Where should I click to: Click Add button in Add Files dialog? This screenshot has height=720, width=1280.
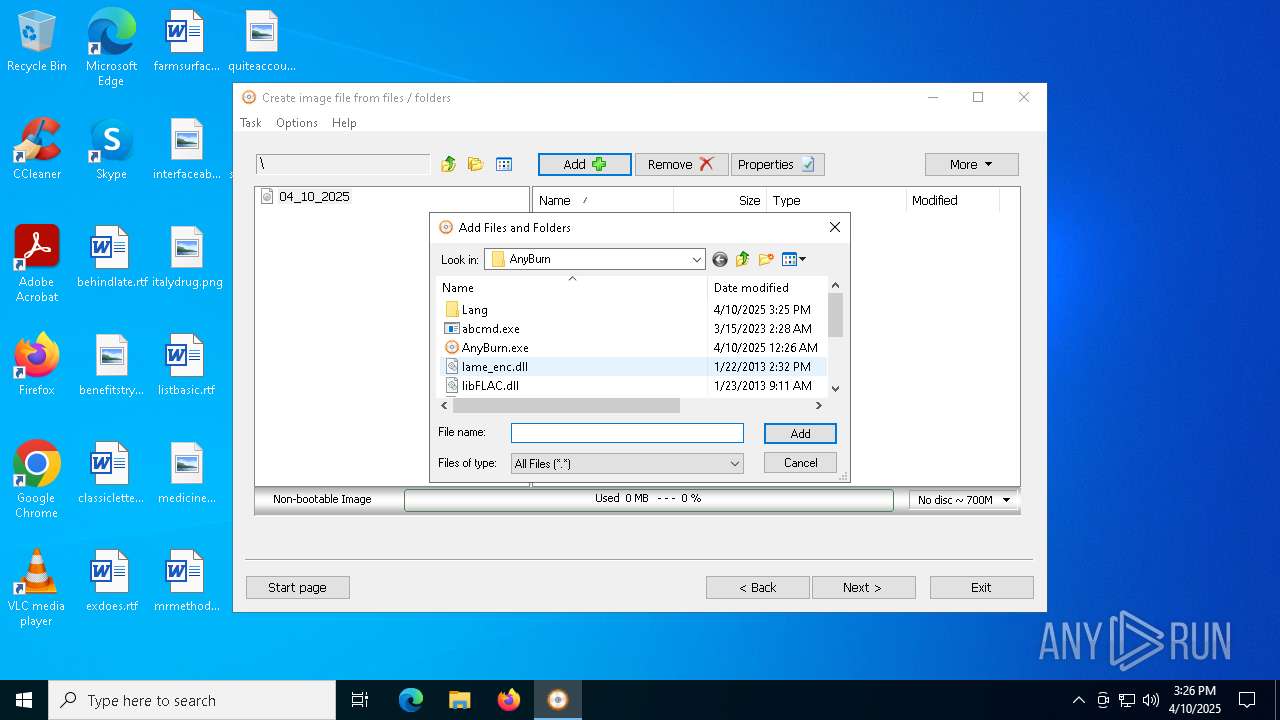(x=800, y=434)
